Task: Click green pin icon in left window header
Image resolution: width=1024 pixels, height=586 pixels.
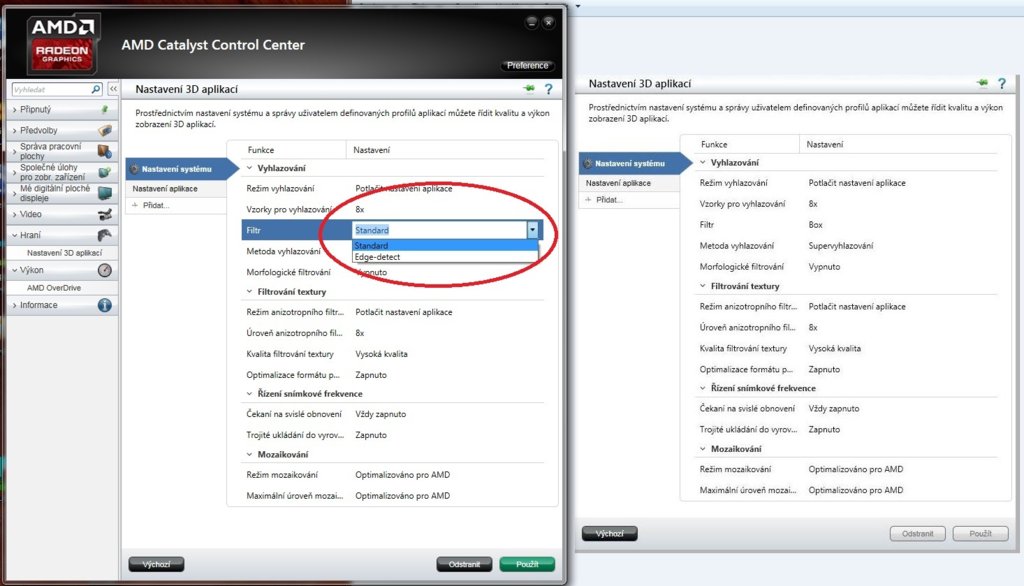Action: [x=529, y=88]
